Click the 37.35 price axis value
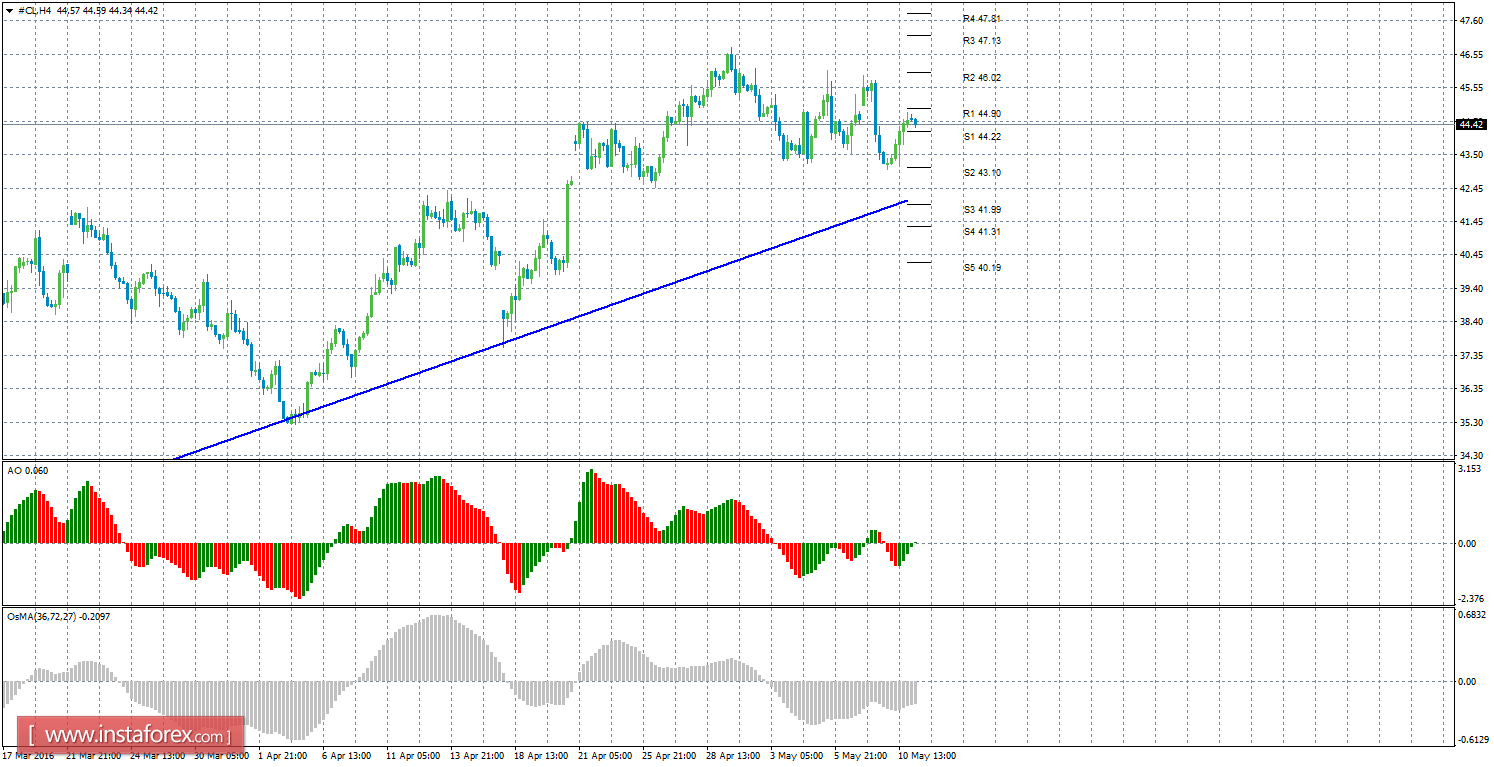Viewport: 1494px width, 767px height. pos(1471,355)
